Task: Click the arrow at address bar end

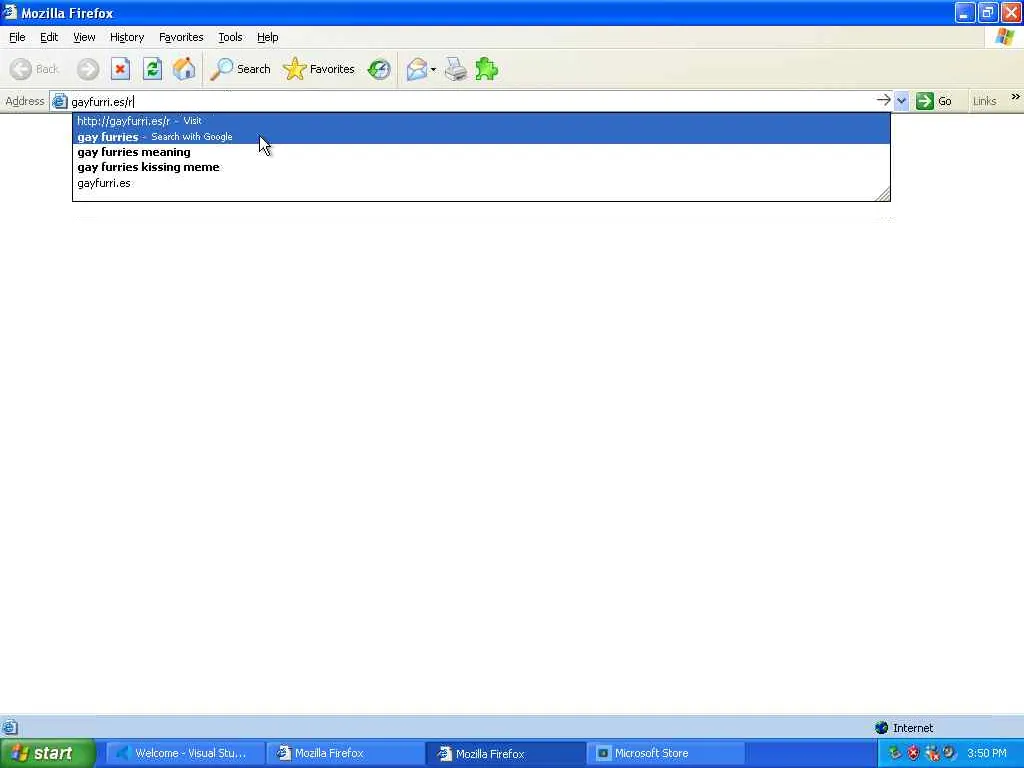Action: point(883,100)
